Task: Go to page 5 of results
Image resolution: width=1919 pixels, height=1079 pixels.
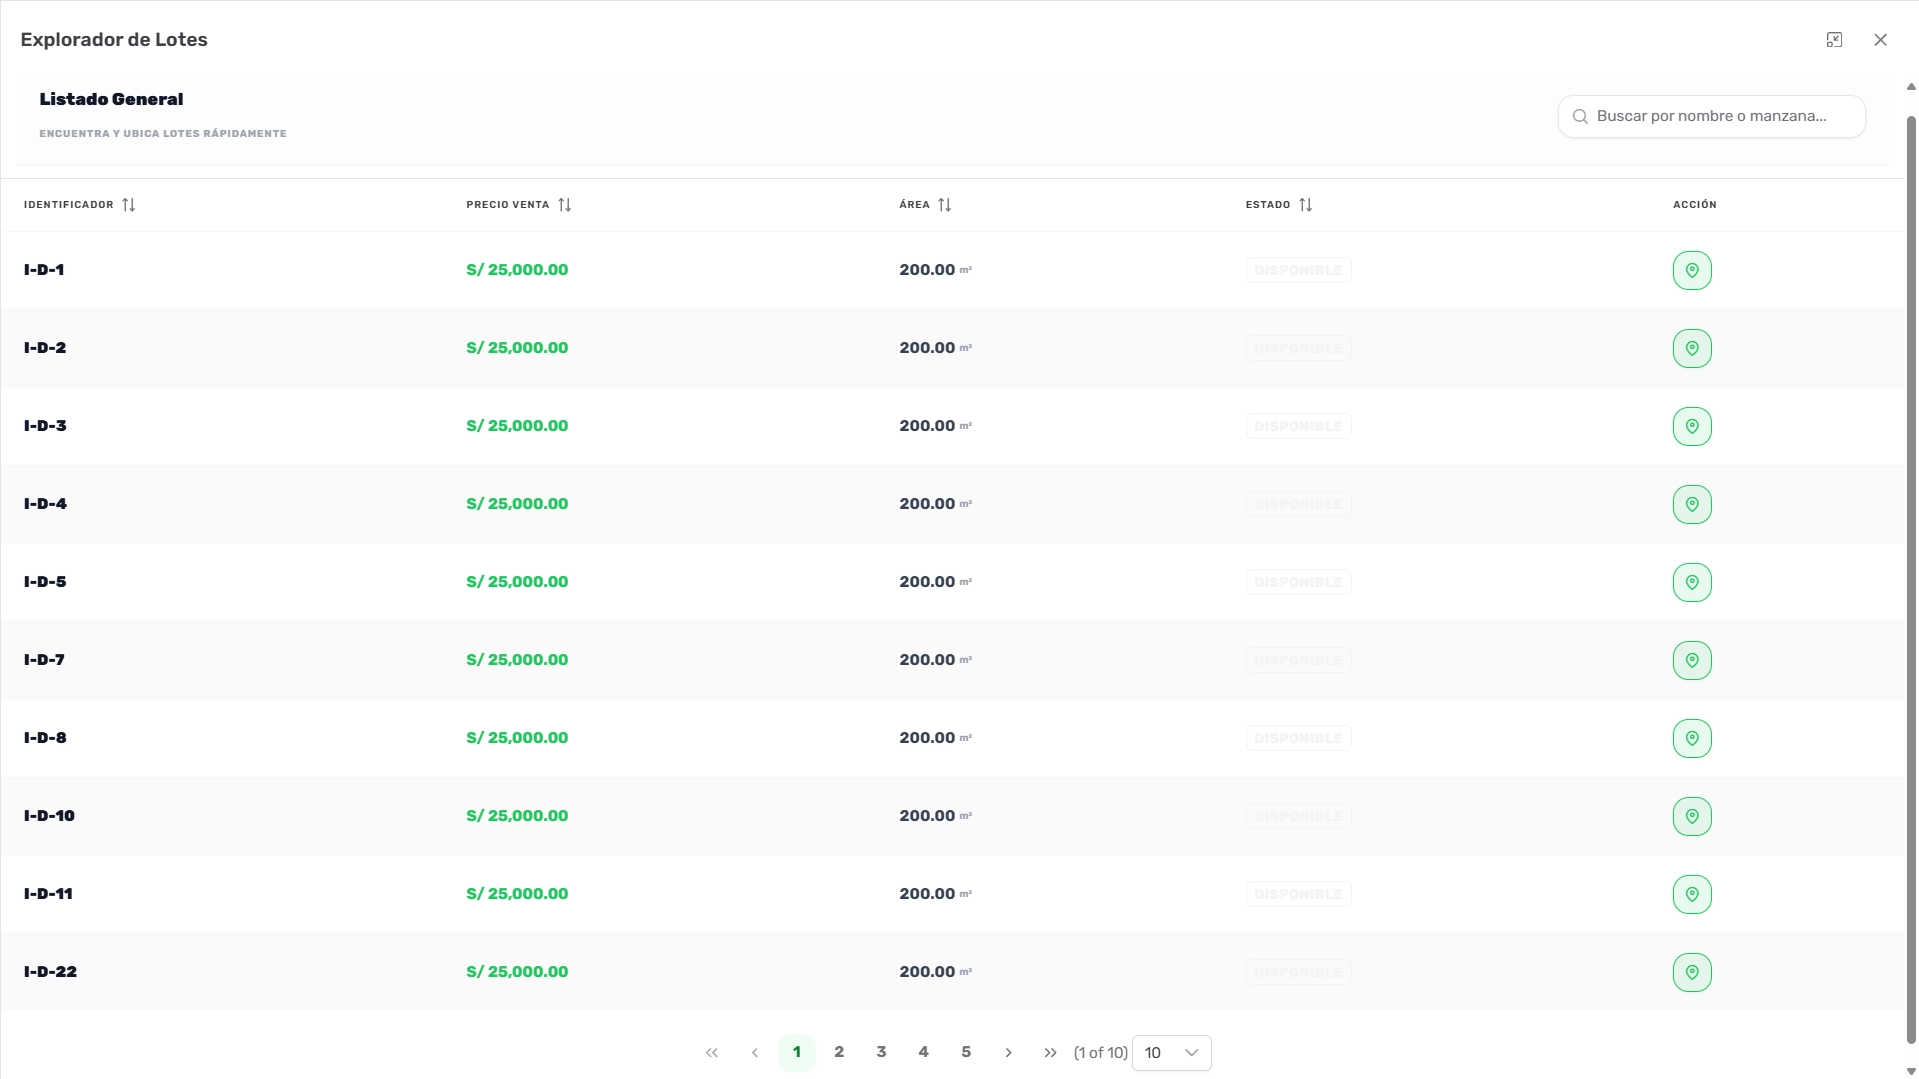Action: [965, 1052]
